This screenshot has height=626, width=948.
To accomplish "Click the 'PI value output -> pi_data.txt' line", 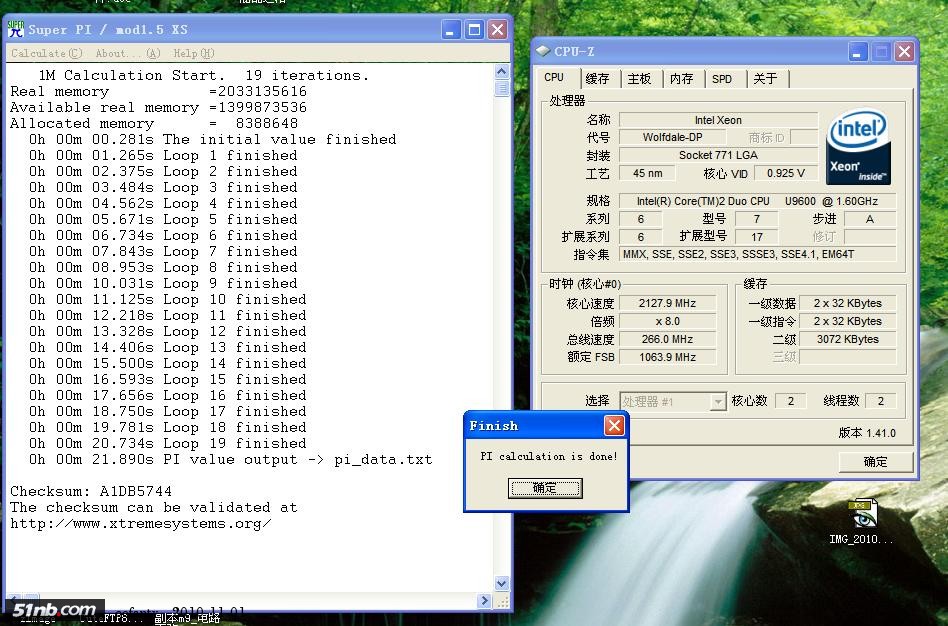I will tap(230, 460).
